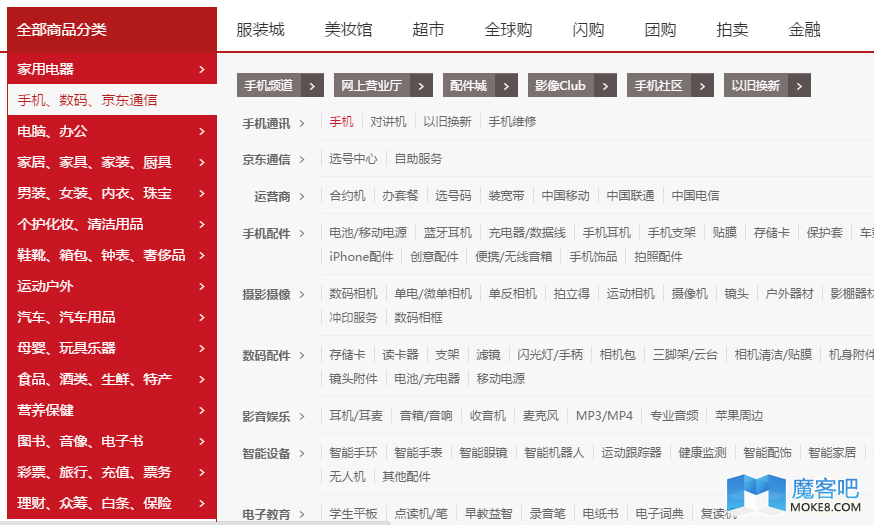The image size is (874, 525).
Task: Select the highlighted 手机、数码、京东通信 category
Action: pyautogui.click(x=87, y=100)
